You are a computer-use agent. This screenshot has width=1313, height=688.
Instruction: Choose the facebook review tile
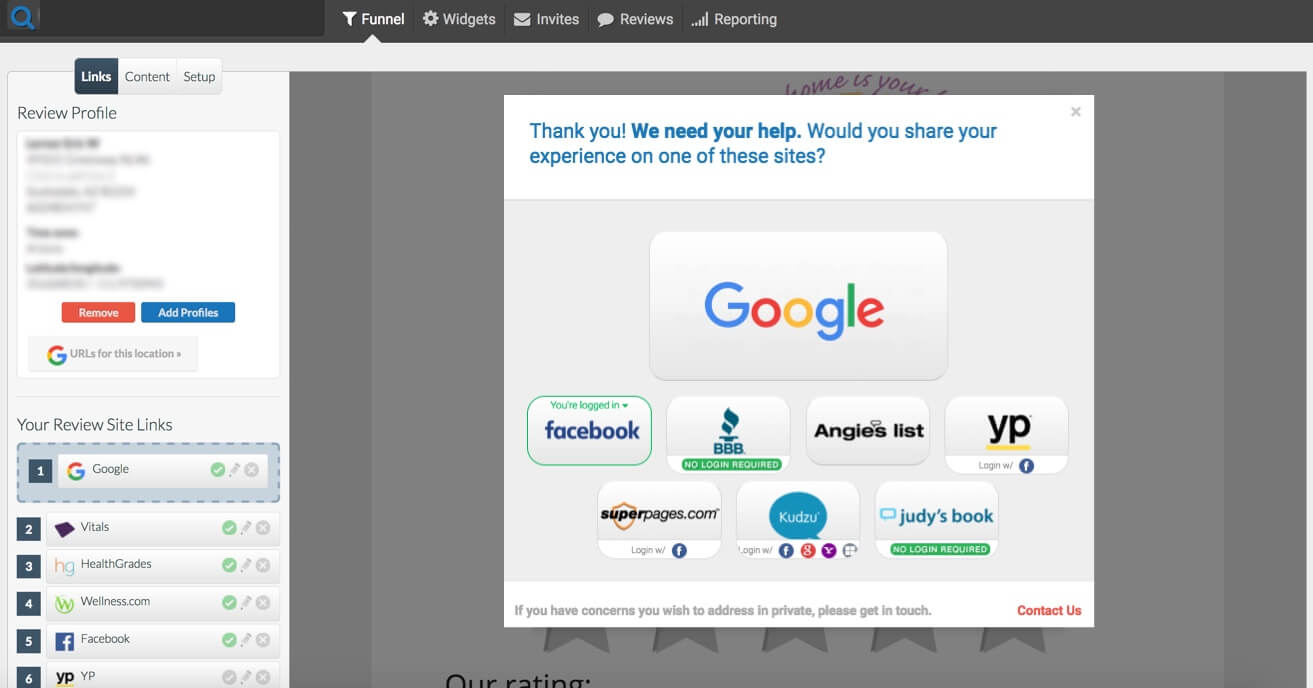click(x=589, y=431)
